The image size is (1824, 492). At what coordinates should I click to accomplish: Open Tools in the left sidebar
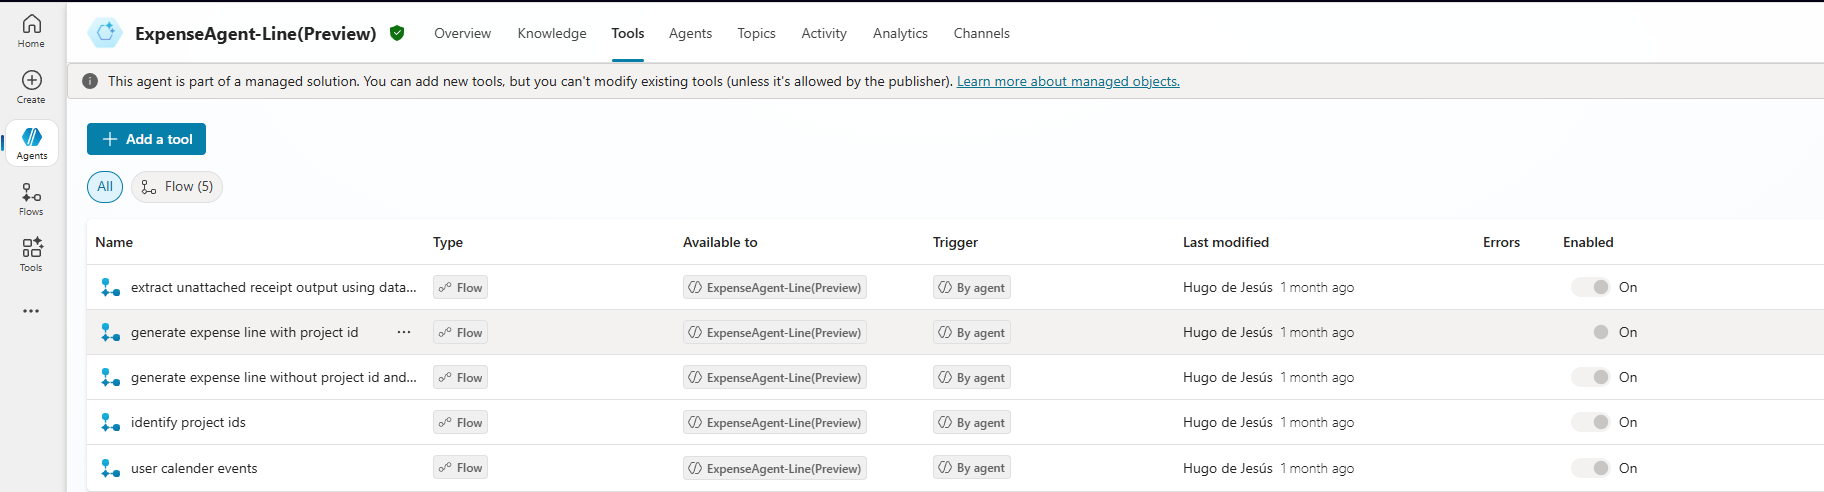[31, 254]
